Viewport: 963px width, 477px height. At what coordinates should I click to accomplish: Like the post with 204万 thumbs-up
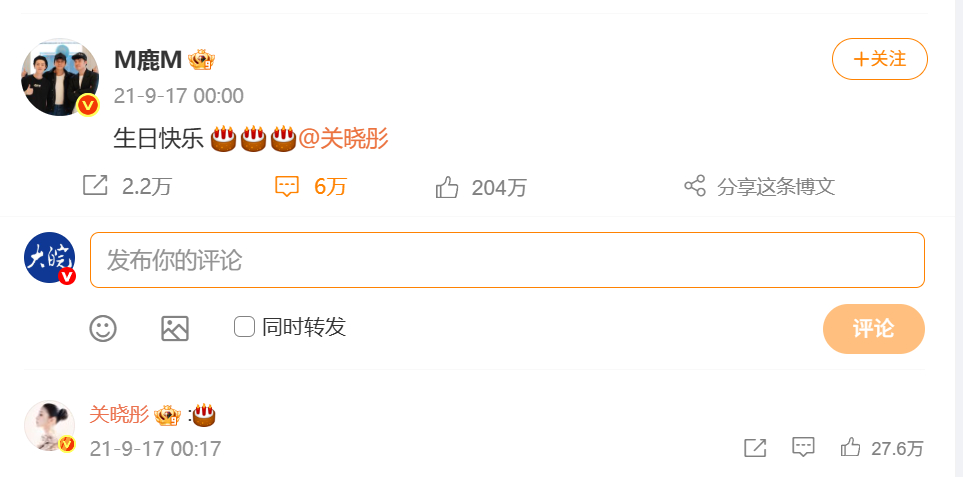click(x=446, y=187)
